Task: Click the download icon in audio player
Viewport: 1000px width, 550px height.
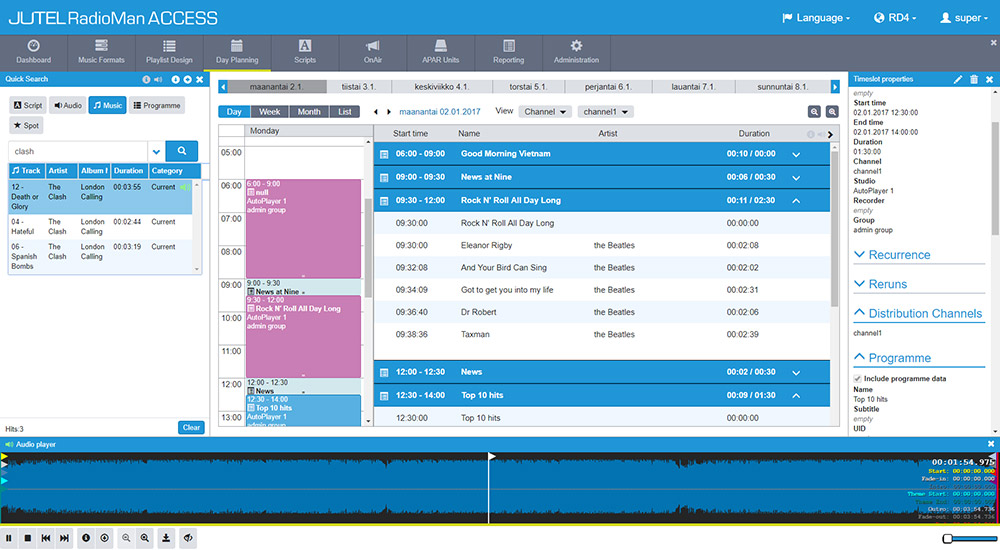Action: [x=166, y=538]
